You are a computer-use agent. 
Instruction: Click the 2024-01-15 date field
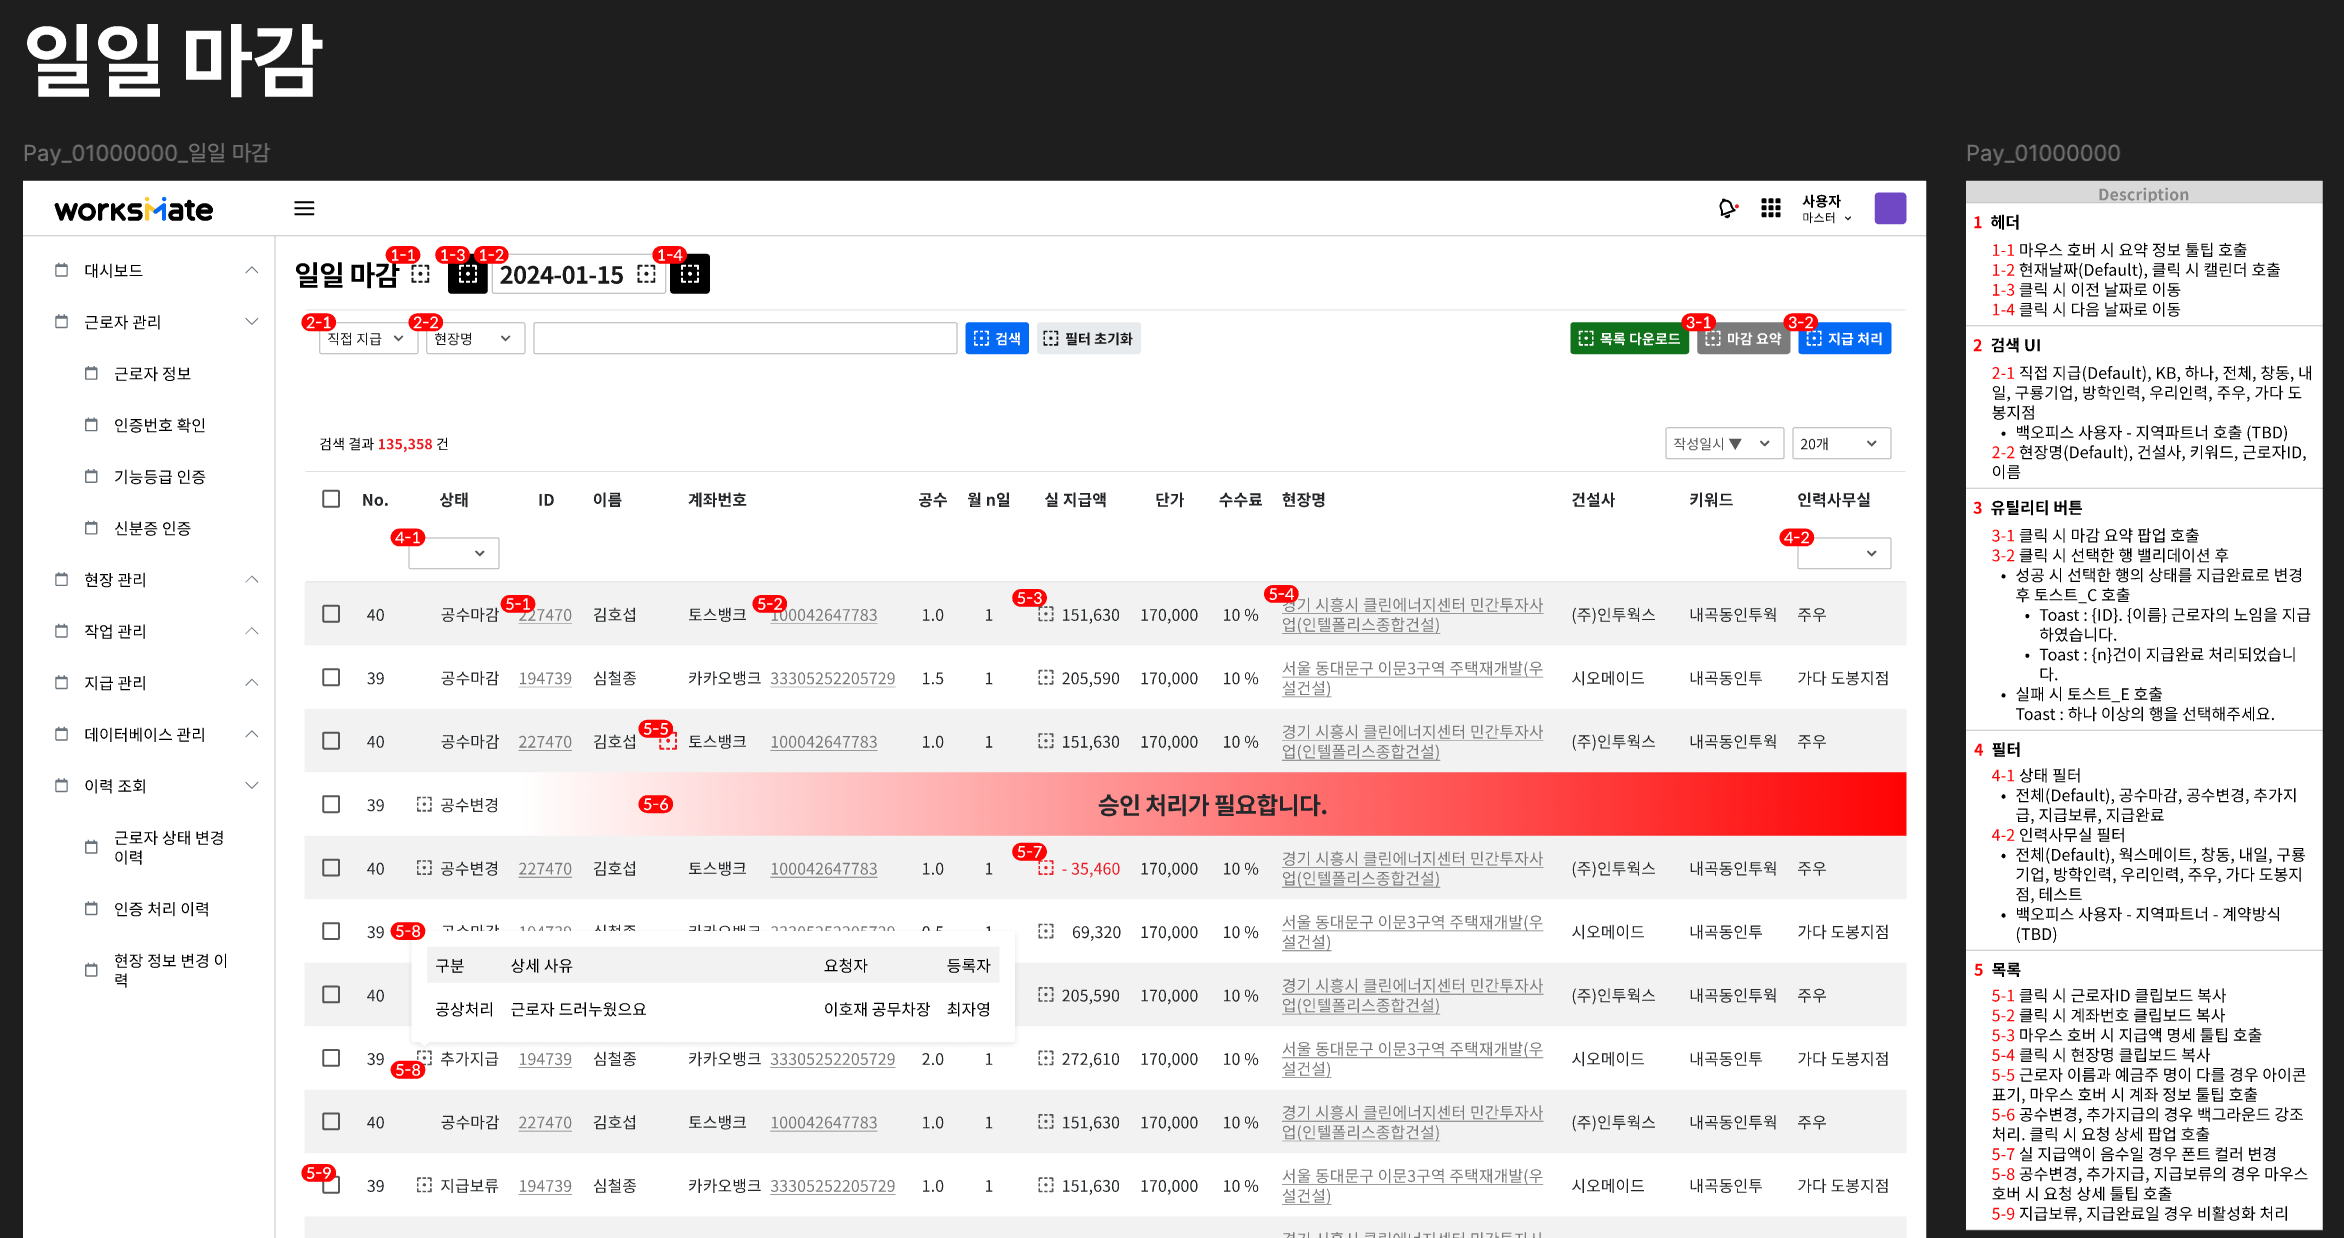(578, 274)
